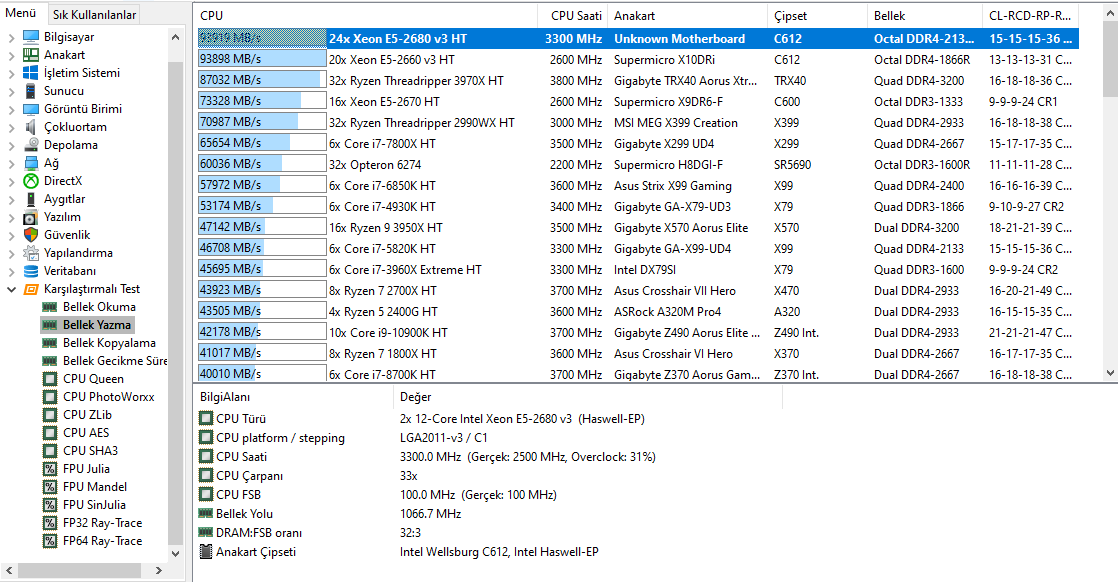
Task: Open the CPU SHA3 benchmark
Action: coord(90,451)
